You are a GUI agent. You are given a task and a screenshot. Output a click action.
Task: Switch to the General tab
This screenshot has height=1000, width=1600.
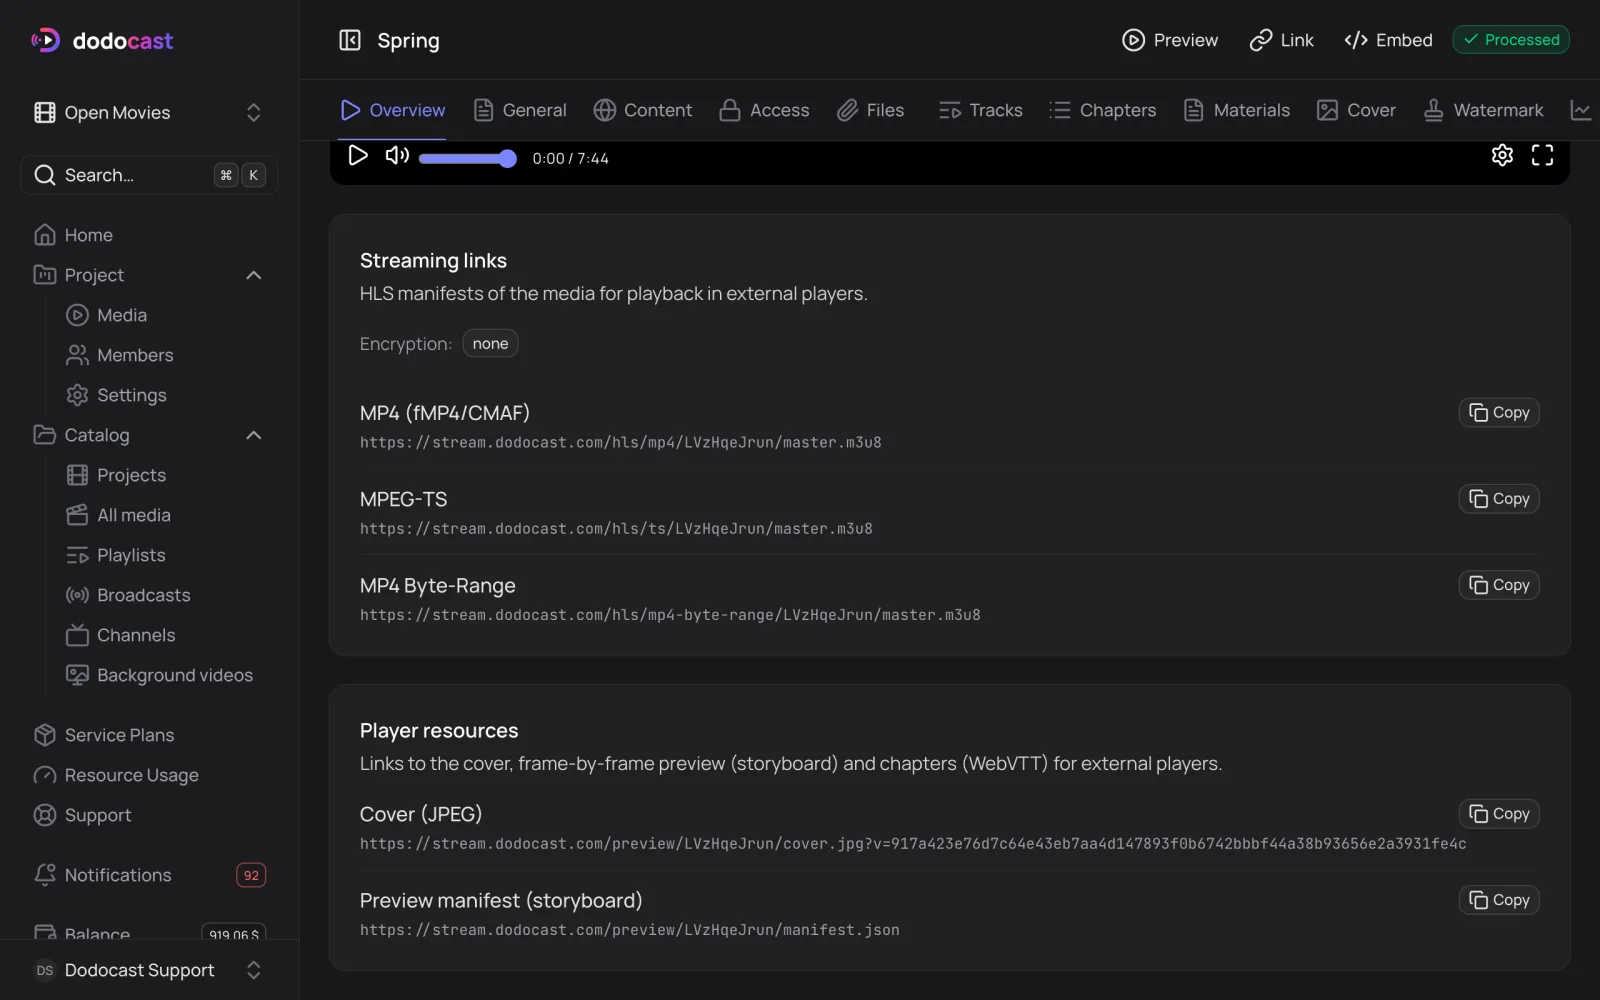pyautogui.click(x=520, y=110)
